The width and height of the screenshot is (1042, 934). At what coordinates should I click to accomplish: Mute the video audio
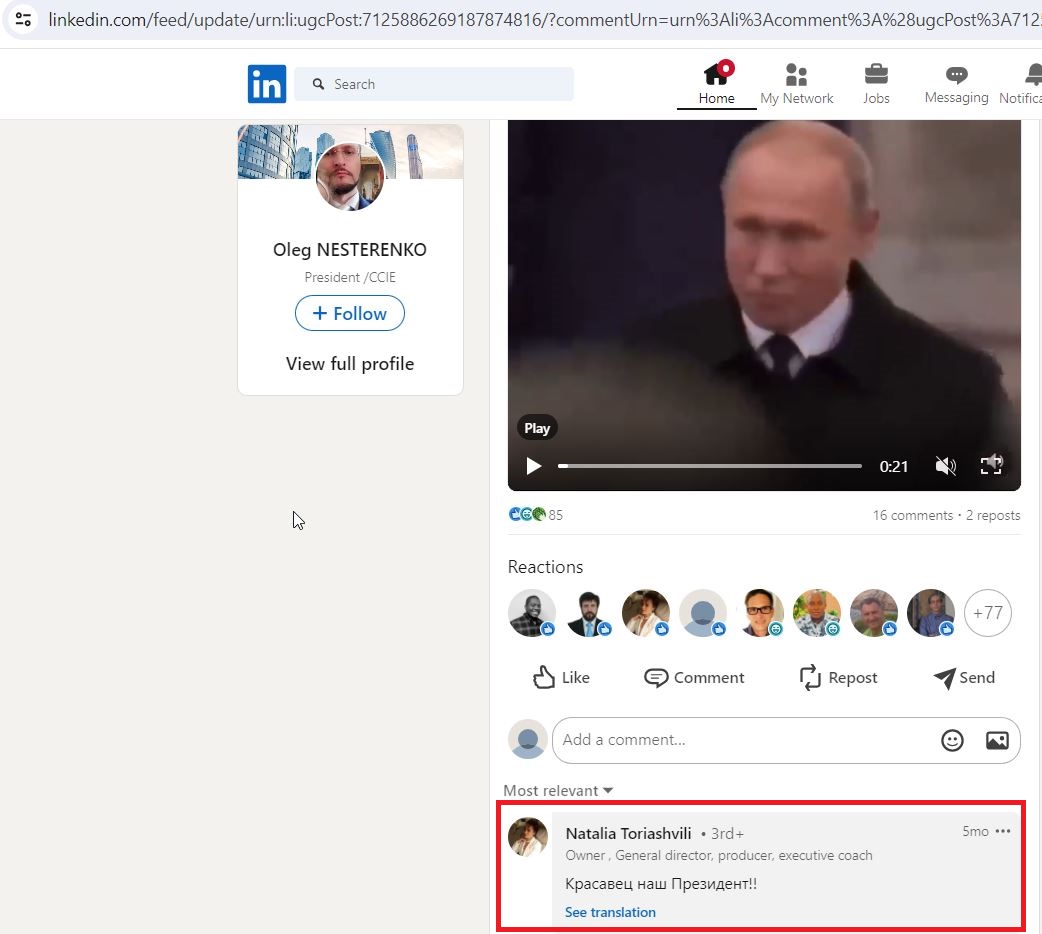point(945,465)
